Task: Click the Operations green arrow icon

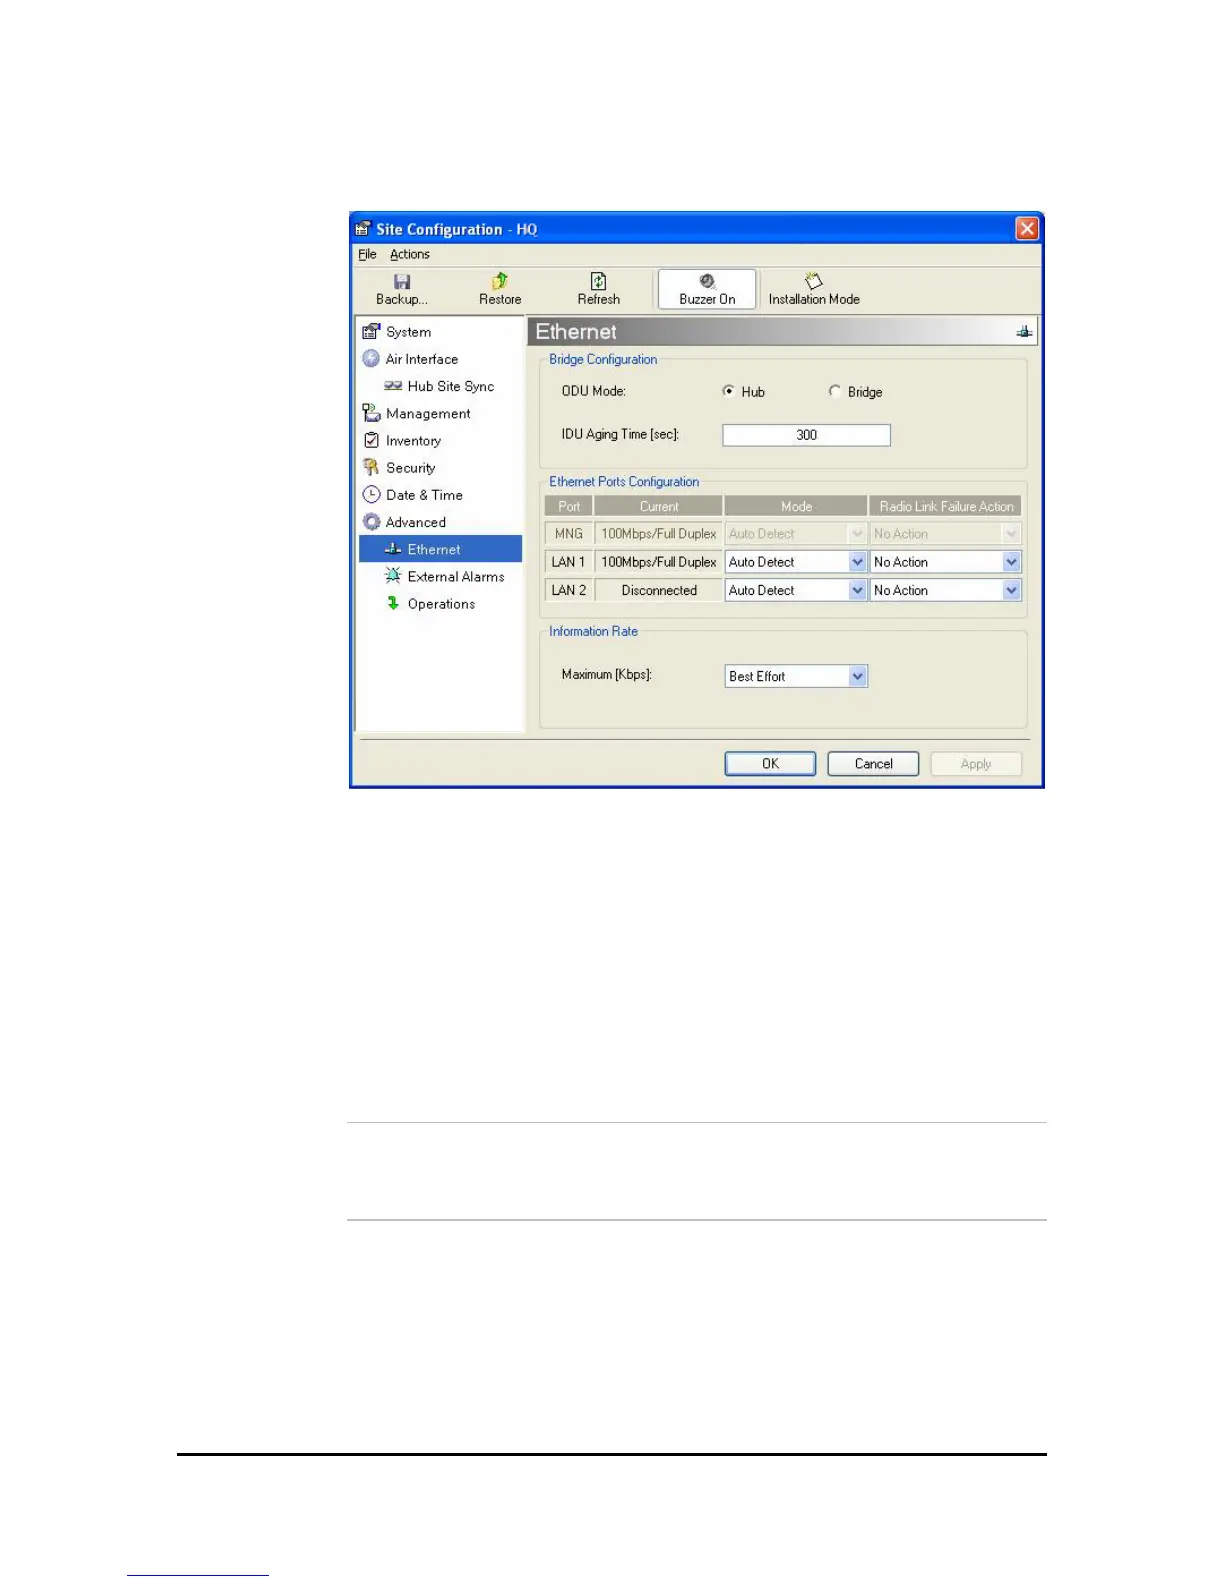Action: tap(393, 603)
